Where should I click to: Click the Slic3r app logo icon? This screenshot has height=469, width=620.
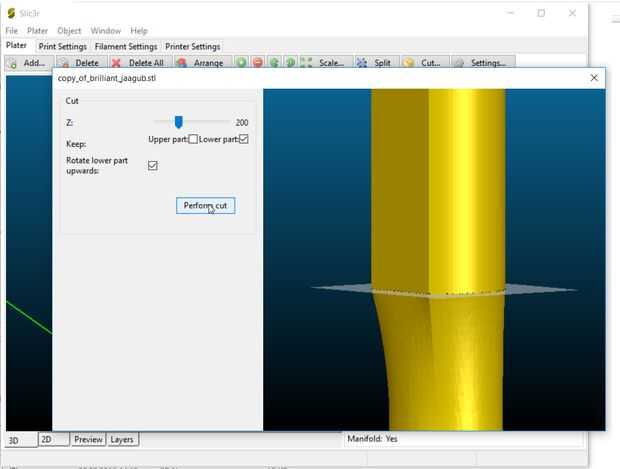11,13
